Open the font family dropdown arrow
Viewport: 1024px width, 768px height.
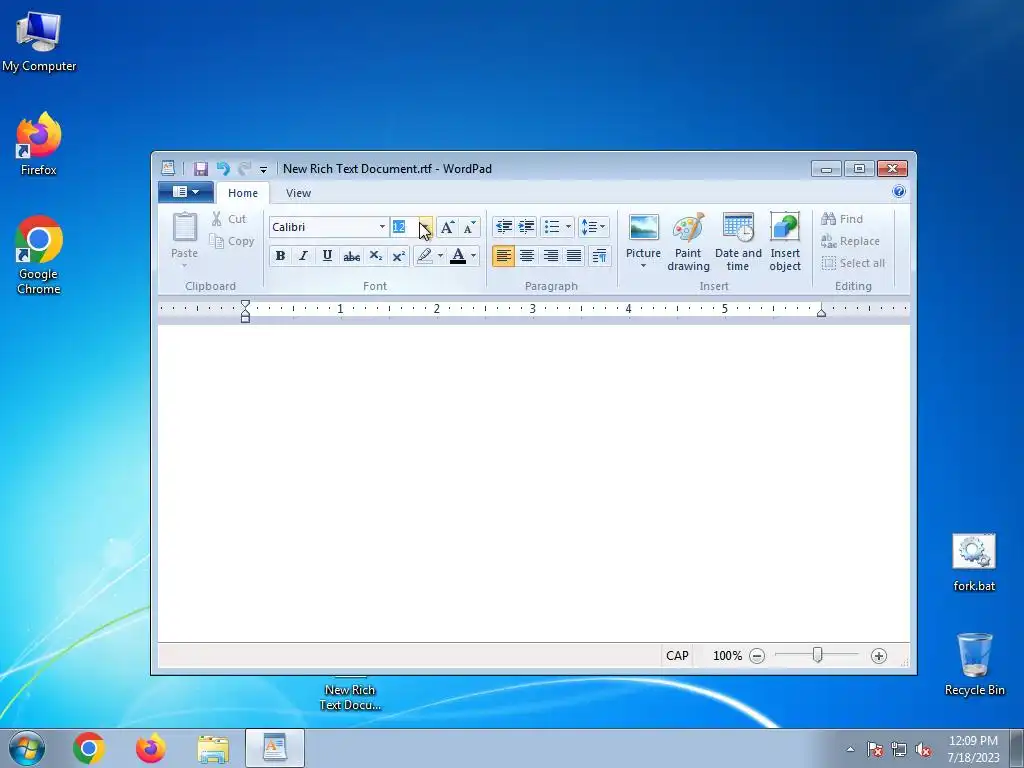[382, 227]
